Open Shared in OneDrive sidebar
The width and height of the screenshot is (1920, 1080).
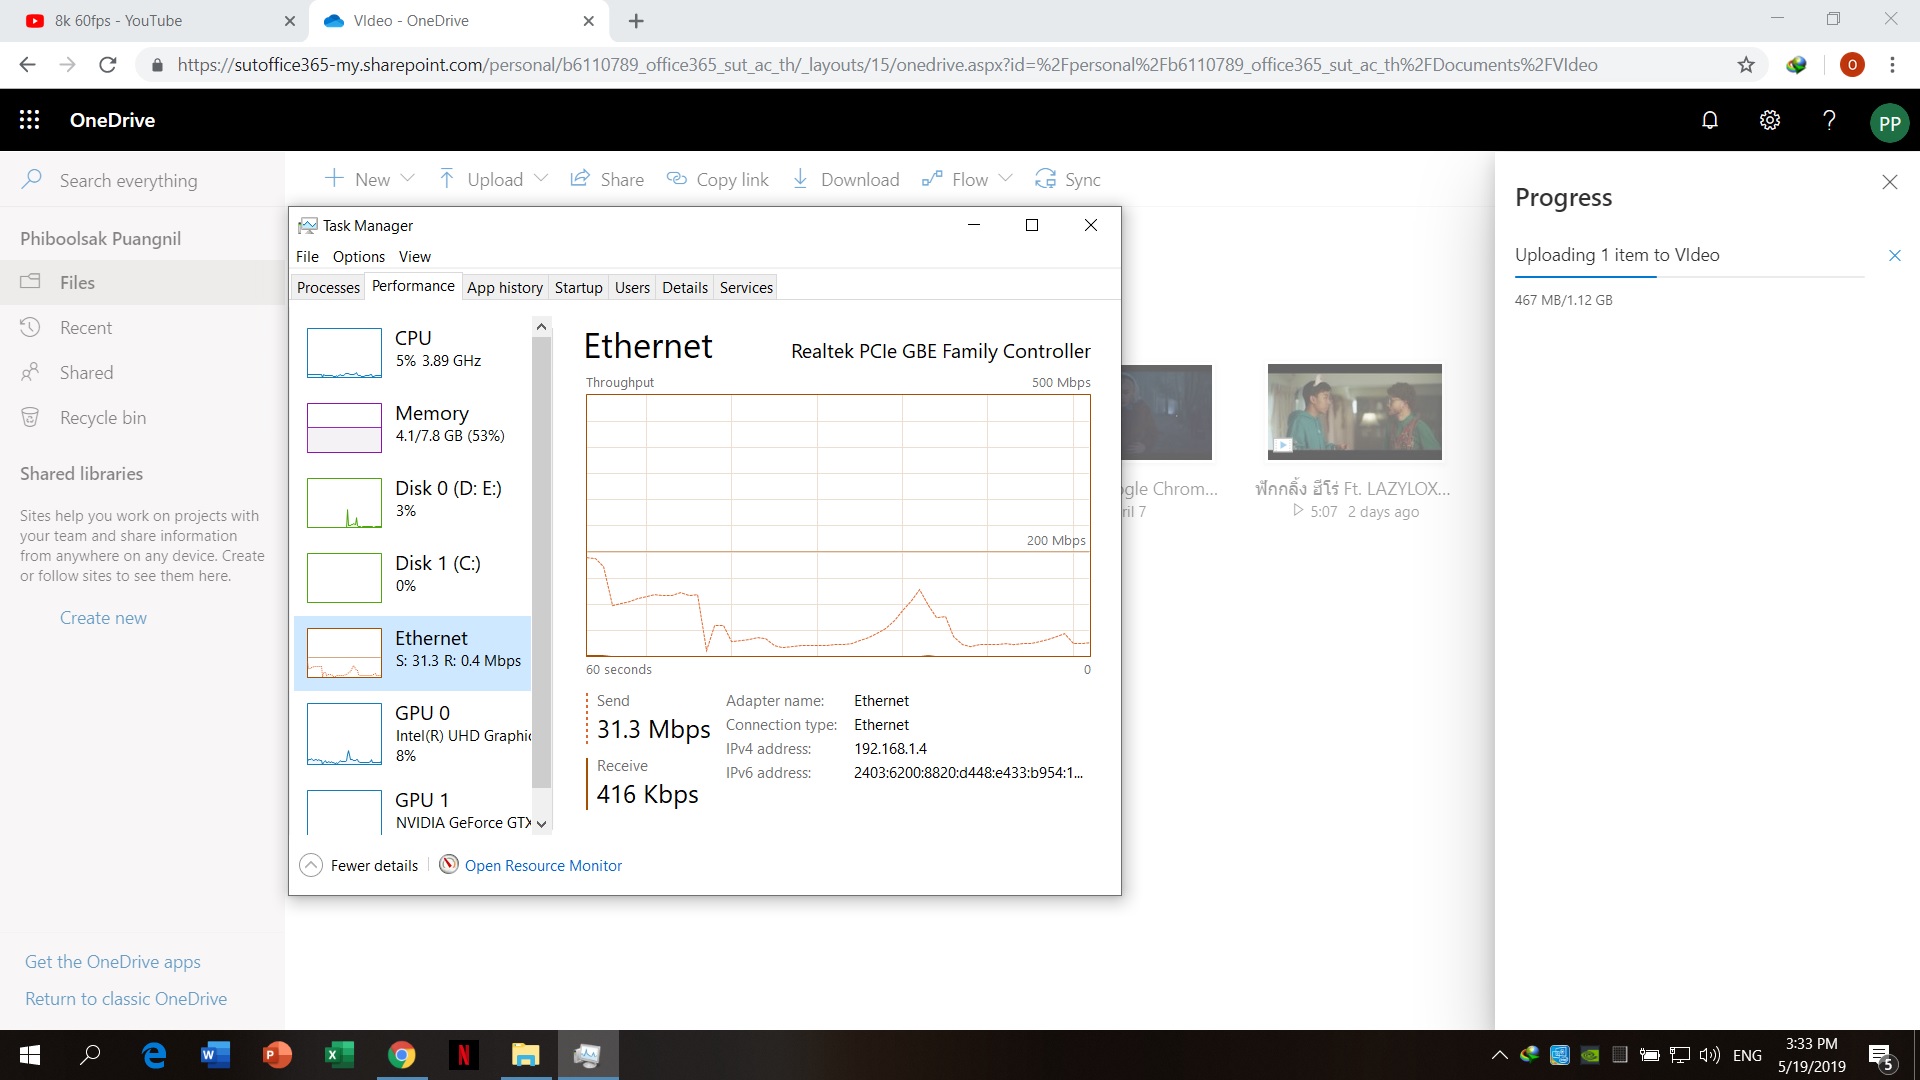(142, 373)
